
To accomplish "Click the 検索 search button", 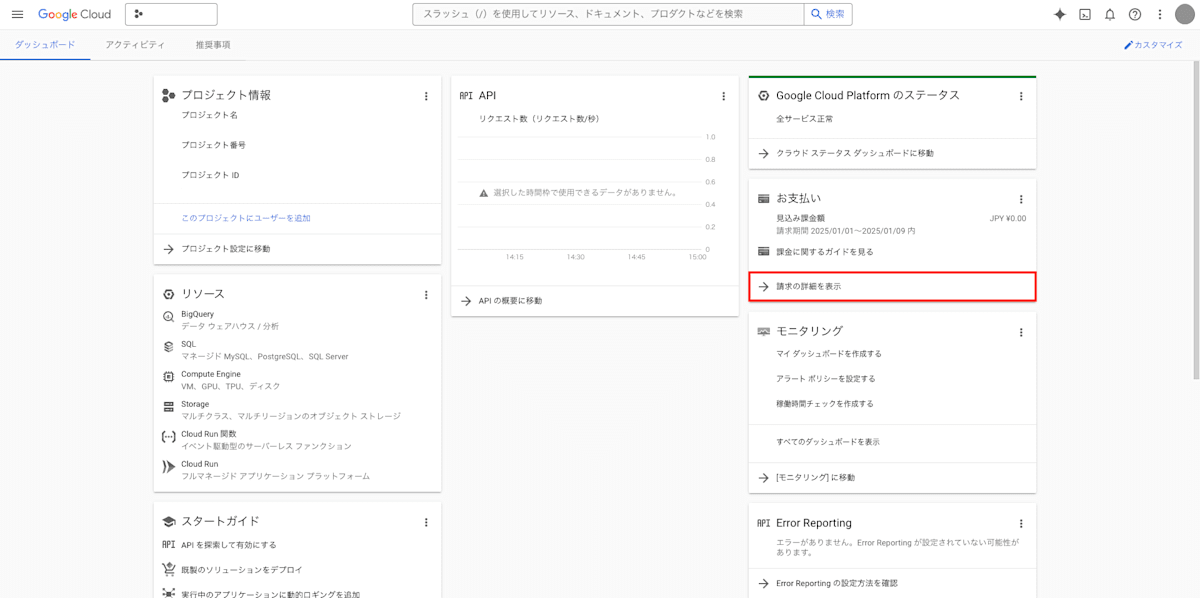I will tap(828, 14).
